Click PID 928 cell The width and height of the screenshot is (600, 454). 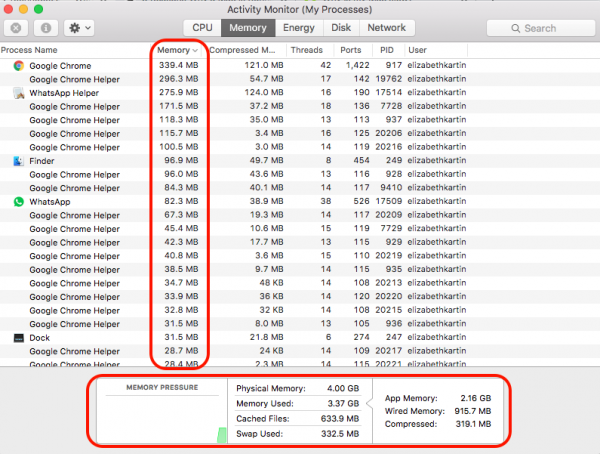(394, 174)
